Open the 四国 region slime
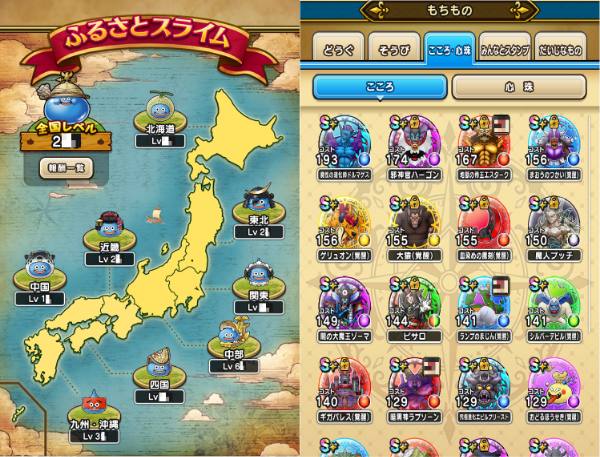Image resolution: width=600 pixels, height=457 pixels. click(x=159, y=362)
